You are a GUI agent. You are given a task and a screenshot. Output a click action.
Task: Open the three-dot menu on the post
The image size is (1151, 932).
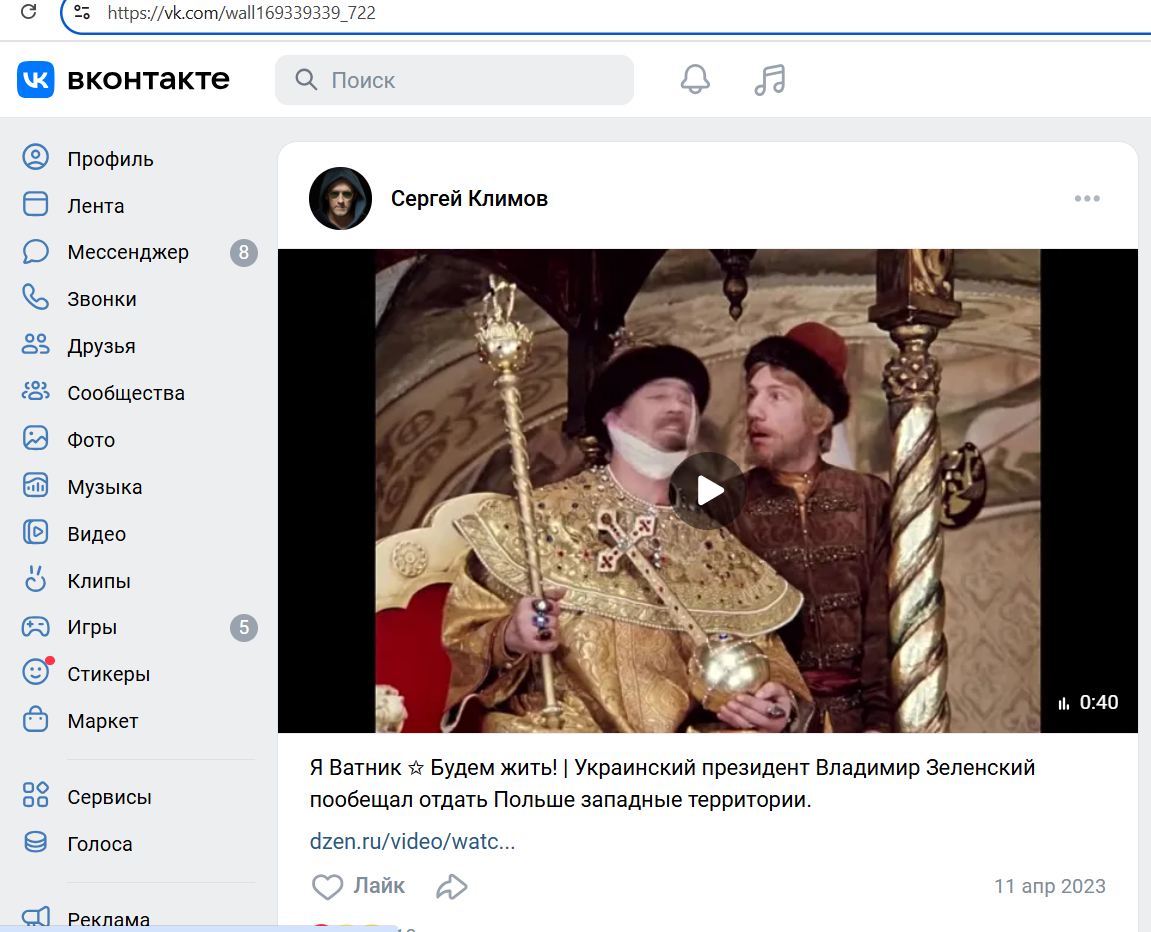pos(1087,198)
